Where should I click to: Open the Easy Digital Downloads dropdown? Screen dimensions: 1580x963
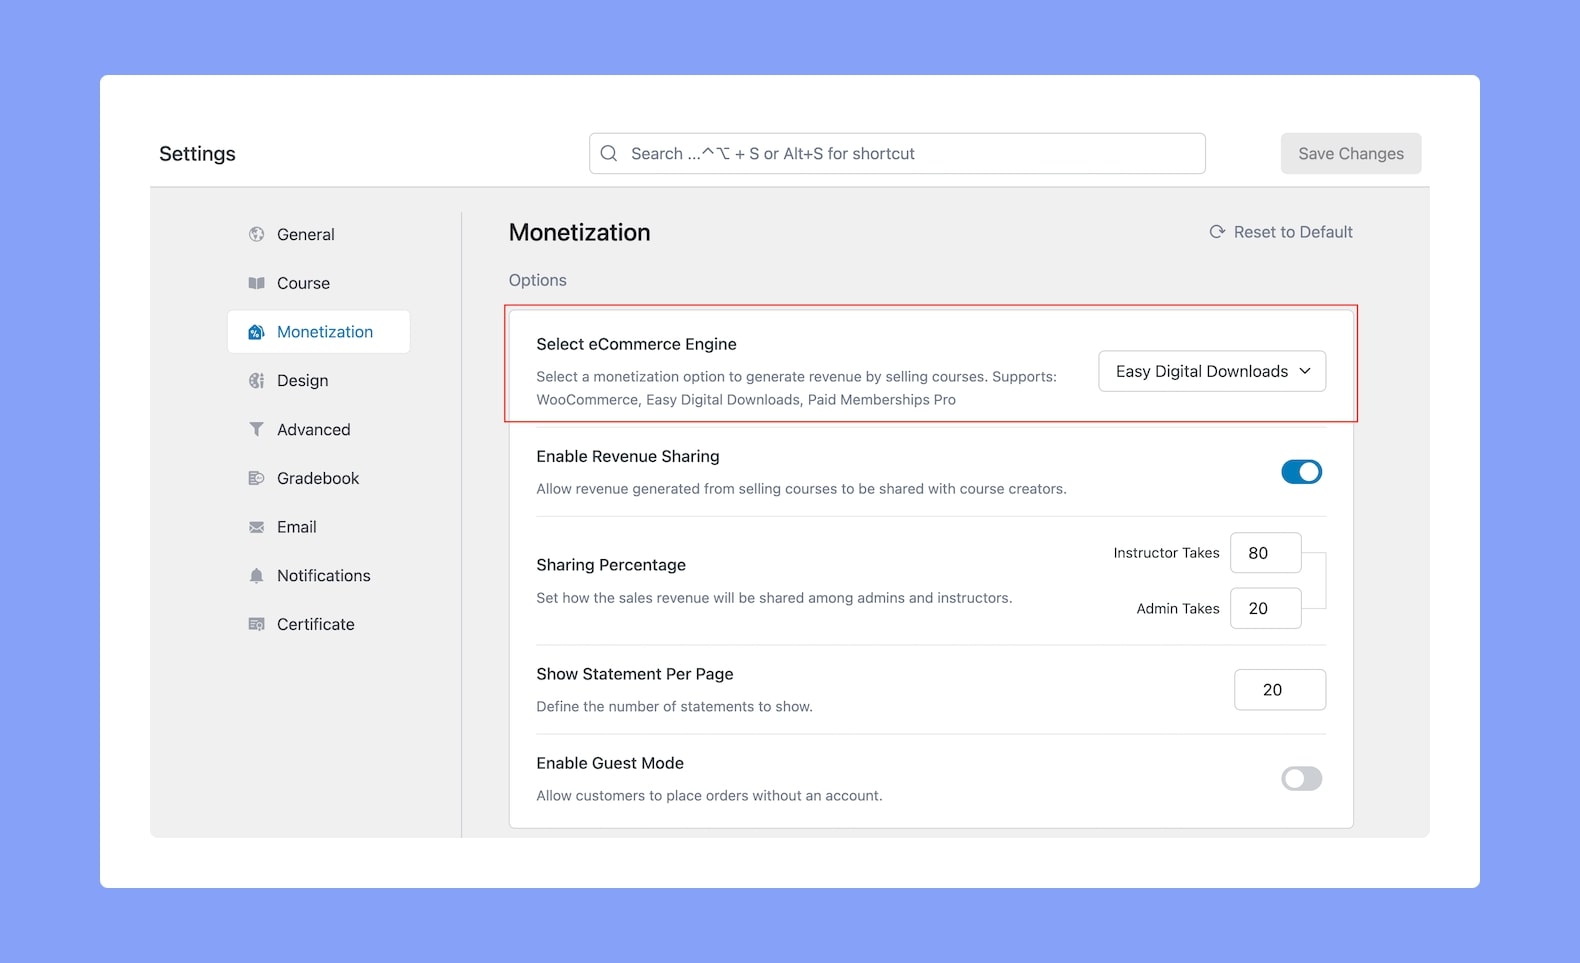pyautogui.click(x=1212, y=371)
